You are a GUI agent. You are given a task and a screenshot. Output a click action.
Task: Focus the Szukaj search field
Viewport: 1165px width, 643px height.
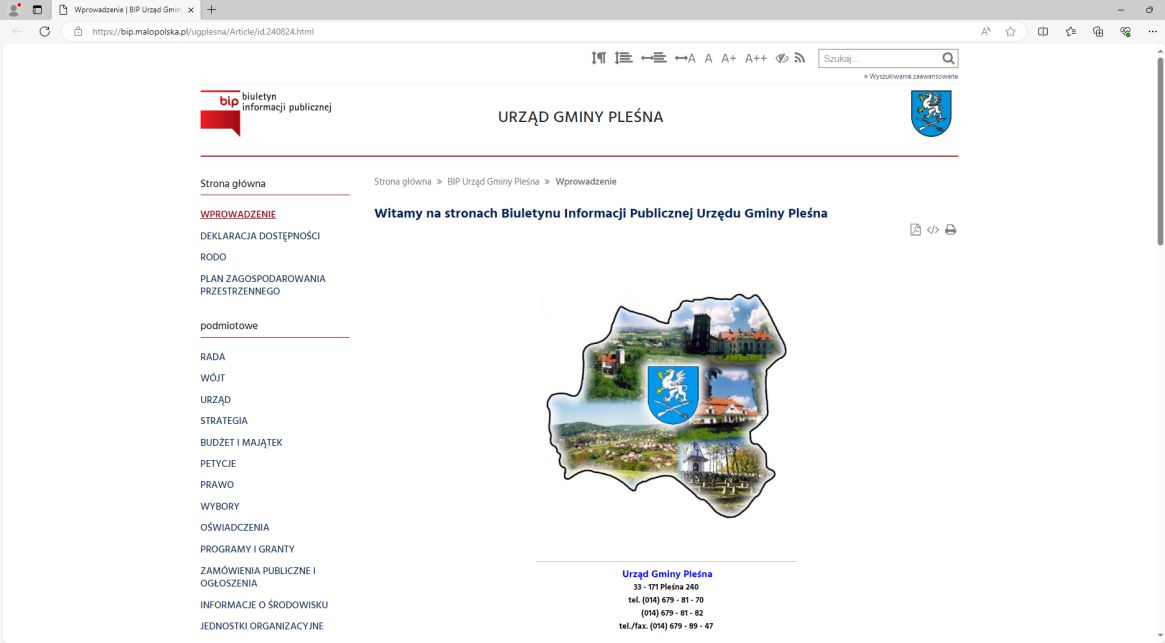point(880,58)
